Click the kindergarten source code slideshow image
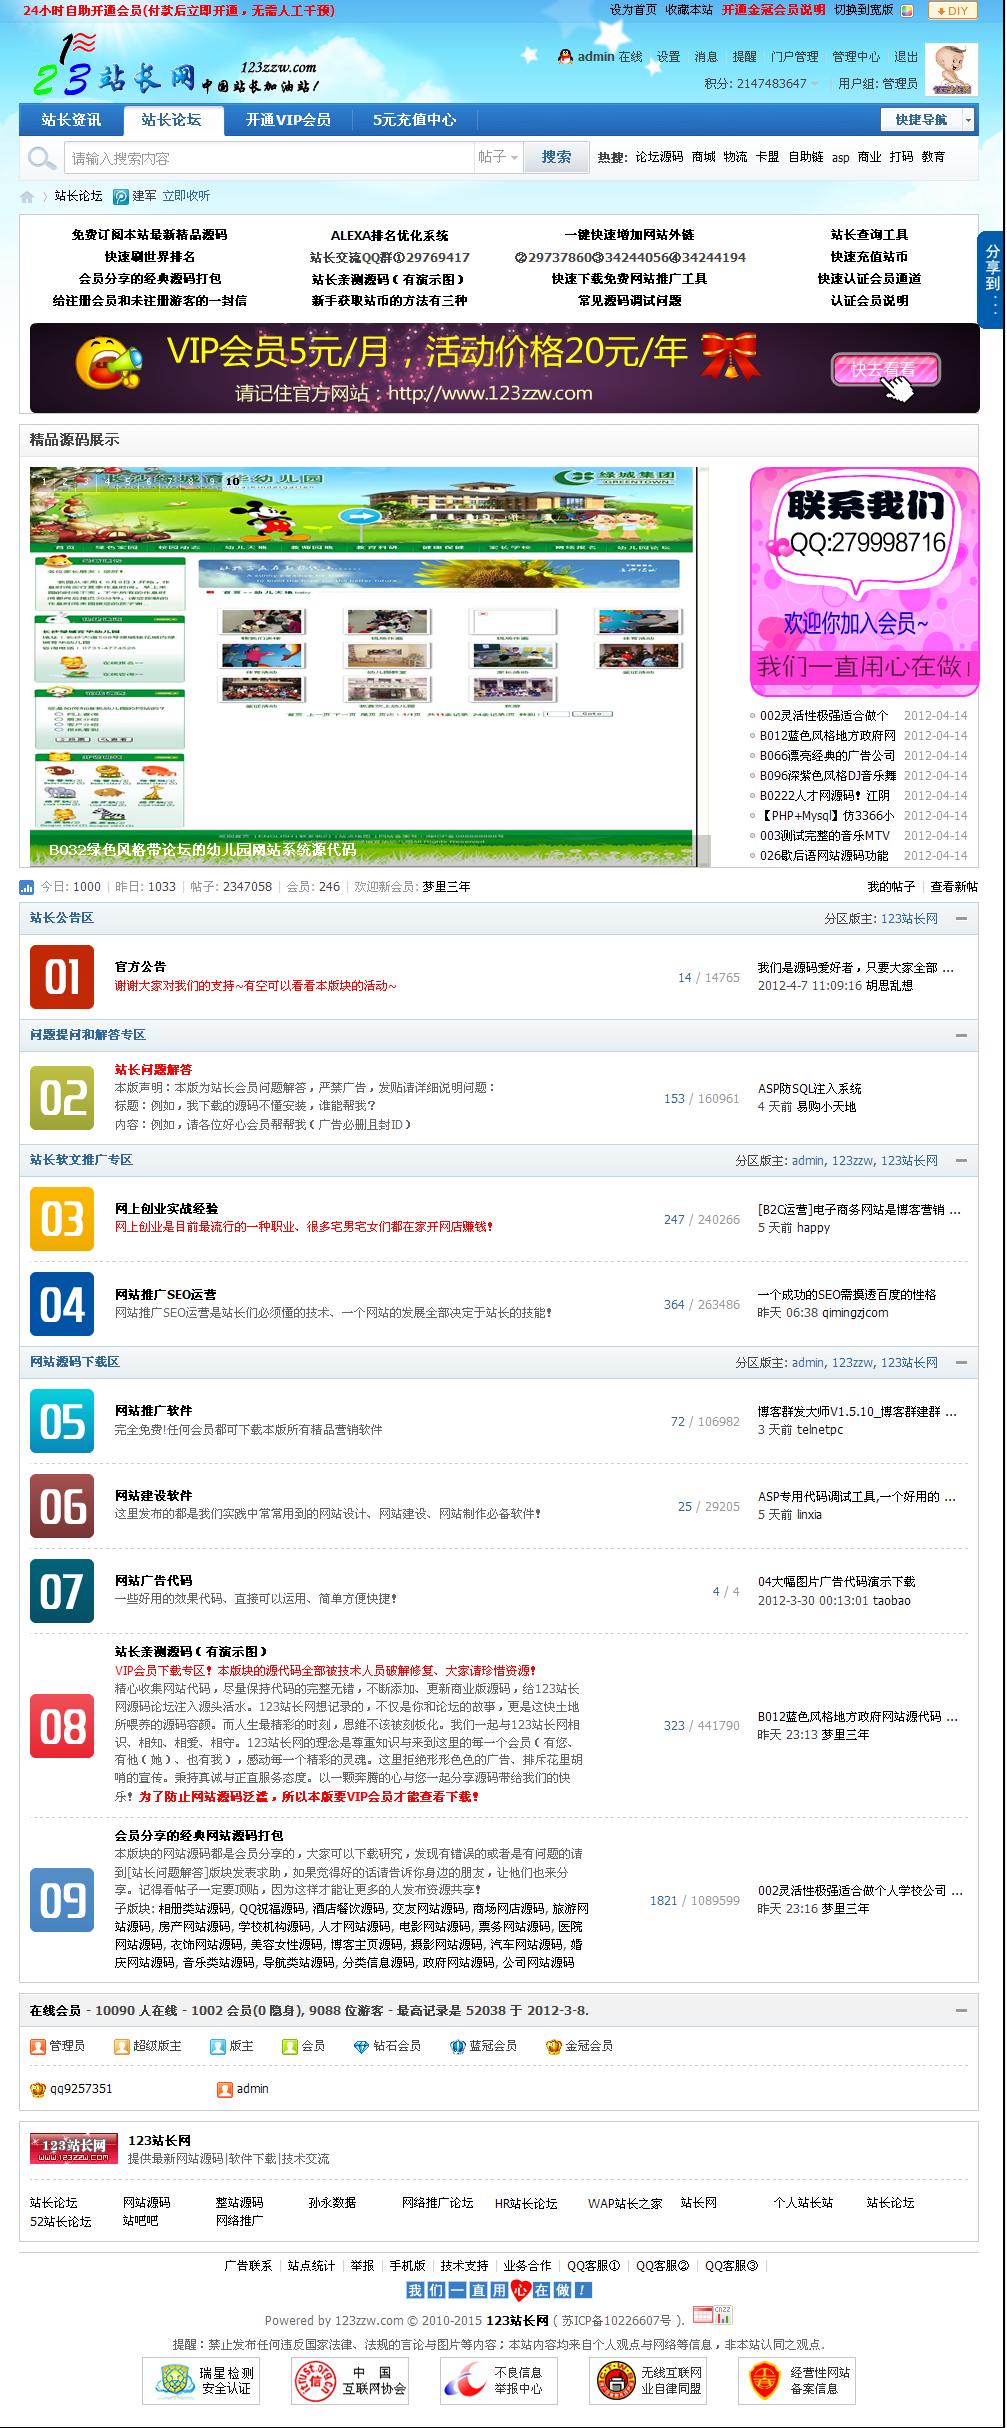The width and height of the screenshot is (1007, 2428). click(364, 666)
